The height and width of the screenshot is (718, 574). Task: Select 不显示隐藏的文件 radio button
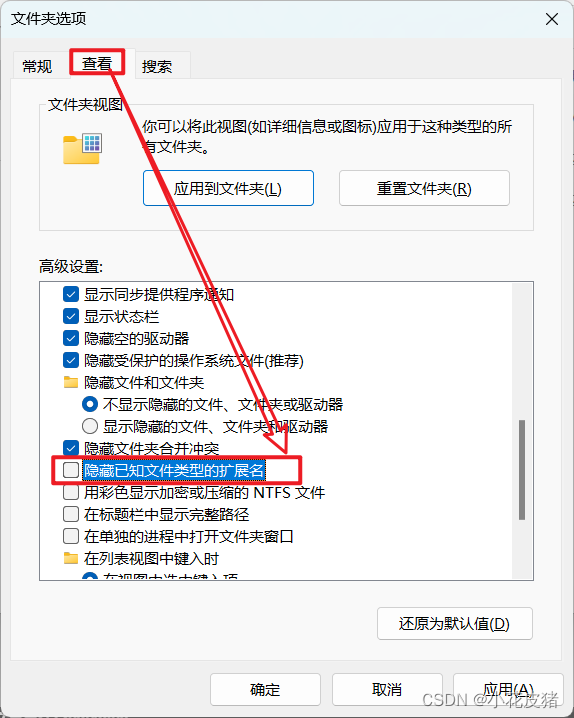click(x=90, y=404)
